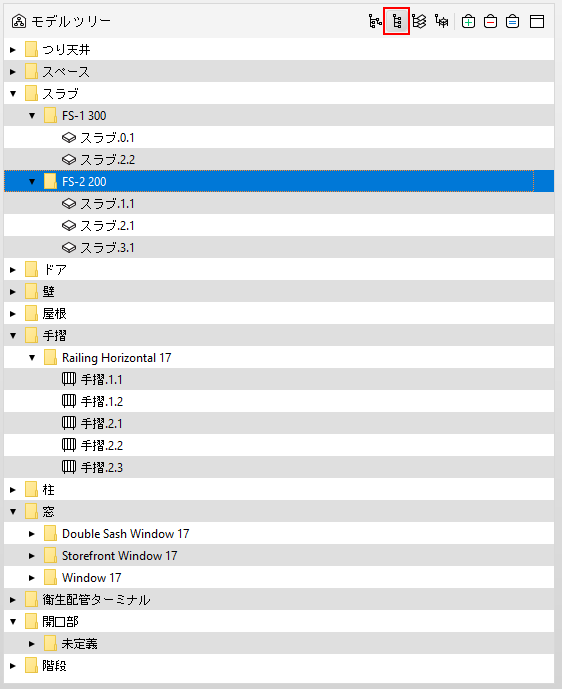Expand the スペース node

click(13, 72)
